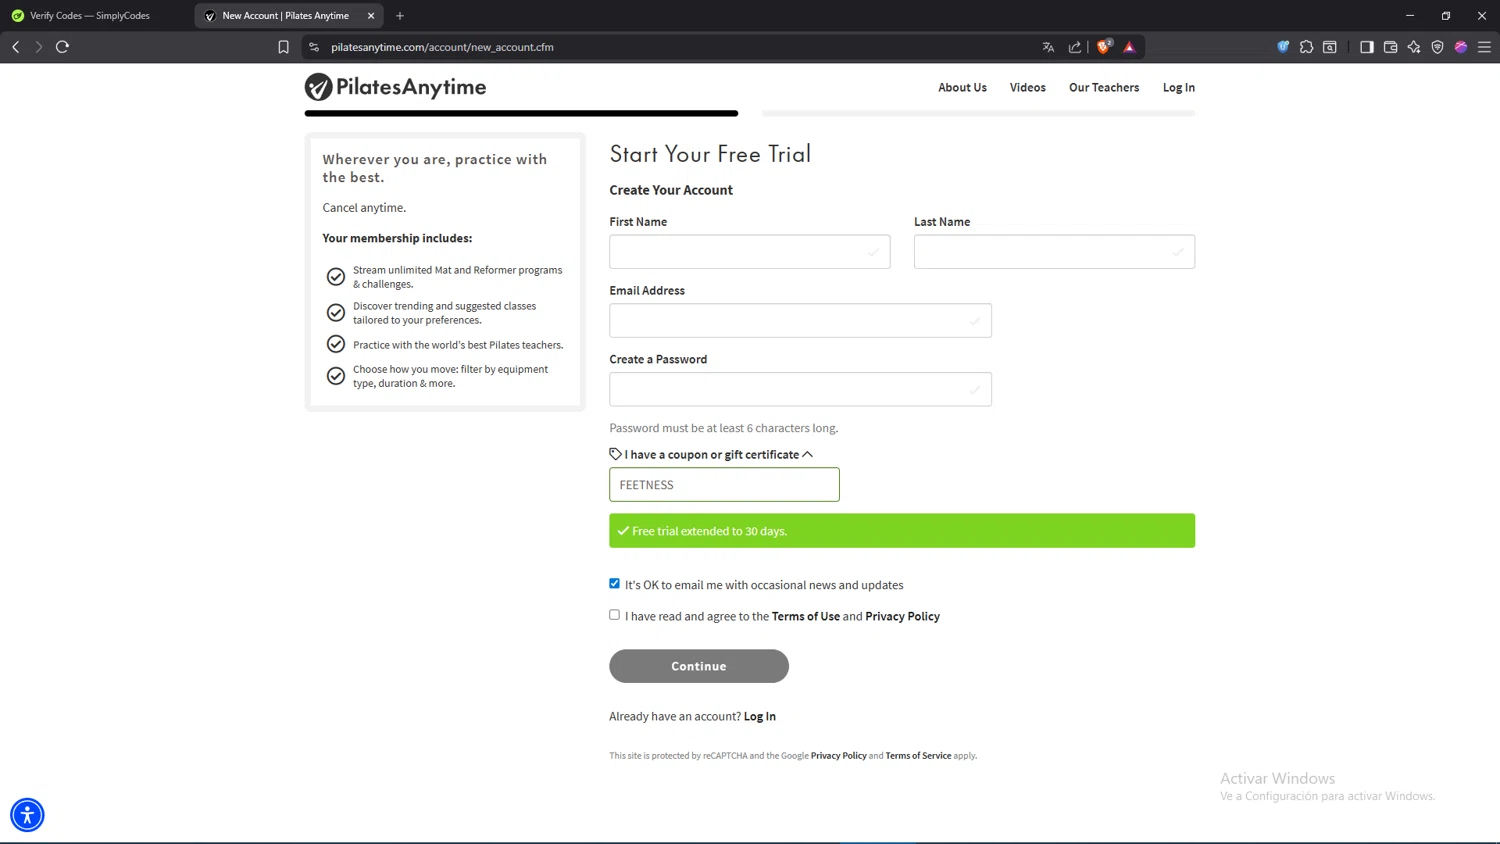Open the Videos menu item

(x=1028, y=88)
